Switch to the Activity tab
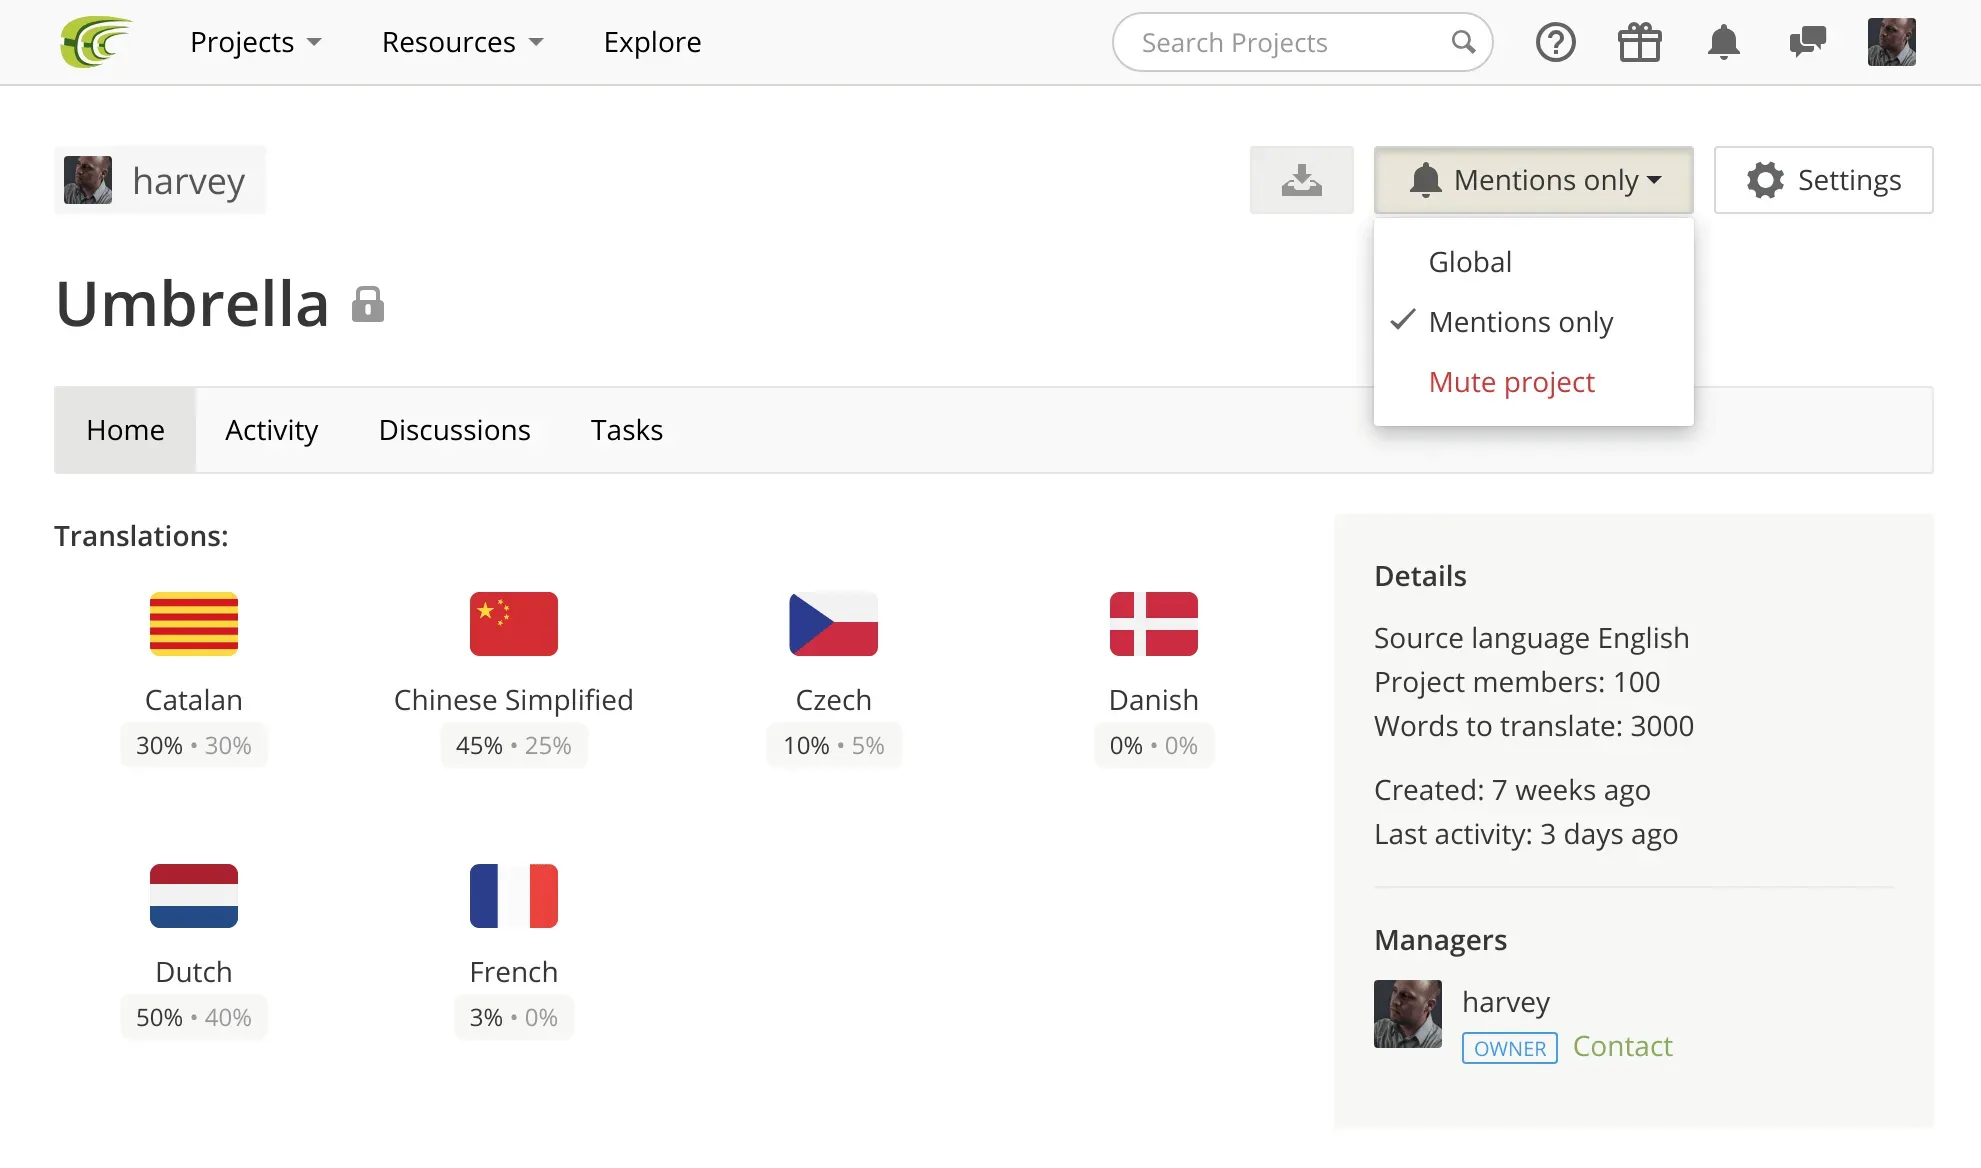This screenshot has width=1981, height=1168. (271, 430)
